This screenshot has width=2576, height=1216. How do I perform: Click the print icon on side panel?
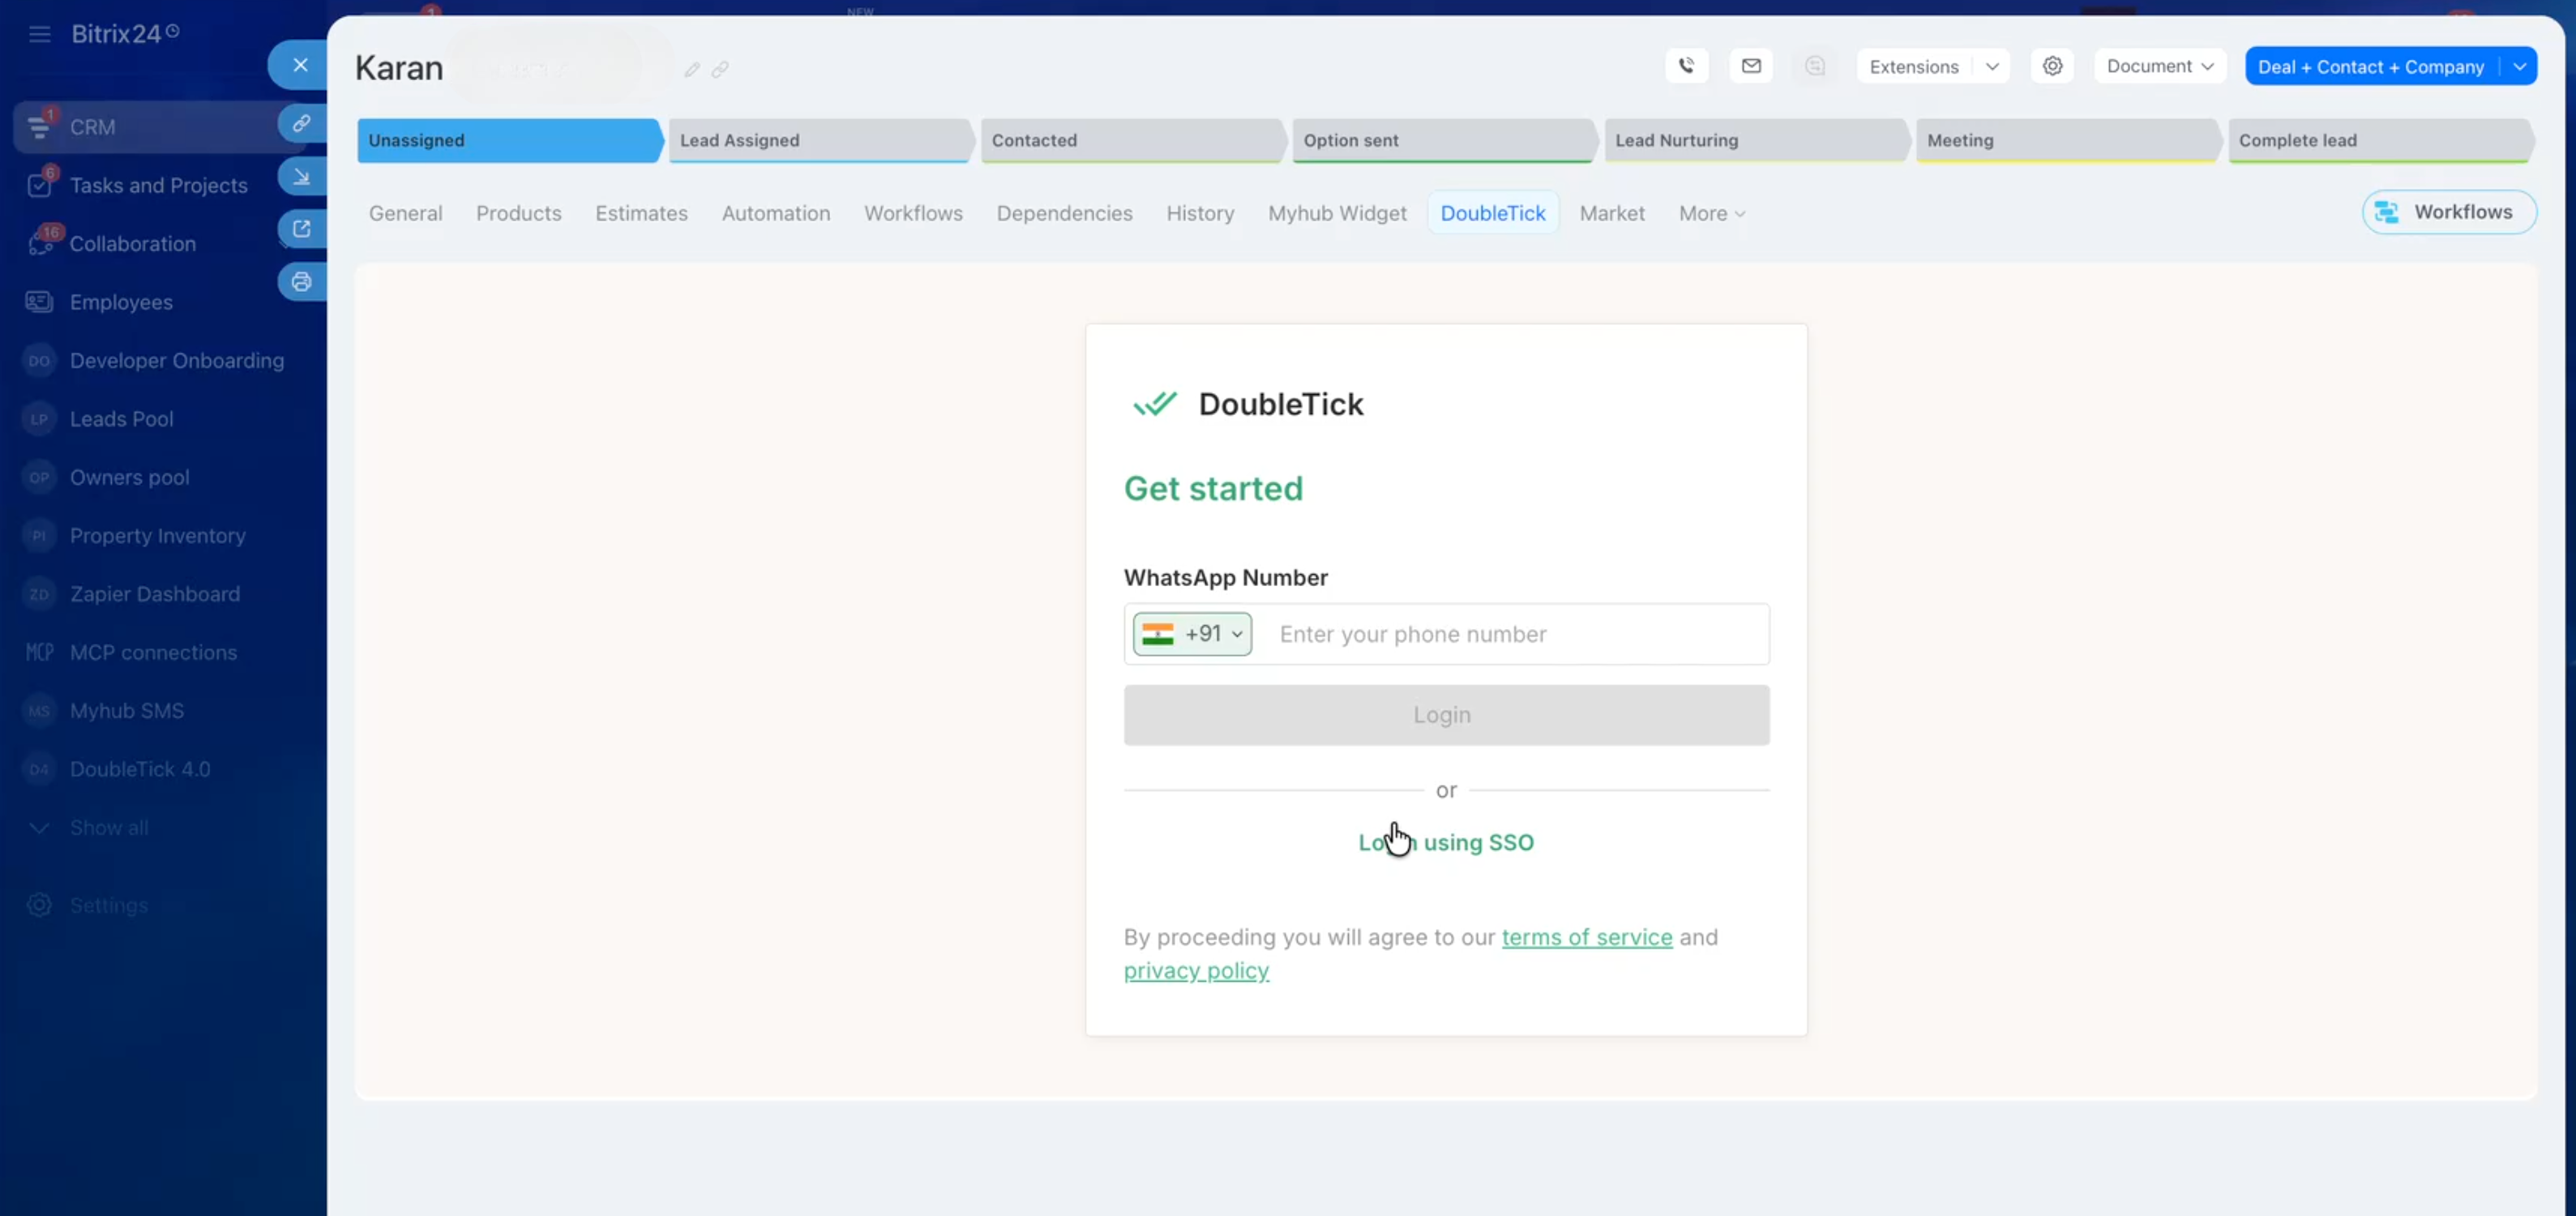(301, 282)
